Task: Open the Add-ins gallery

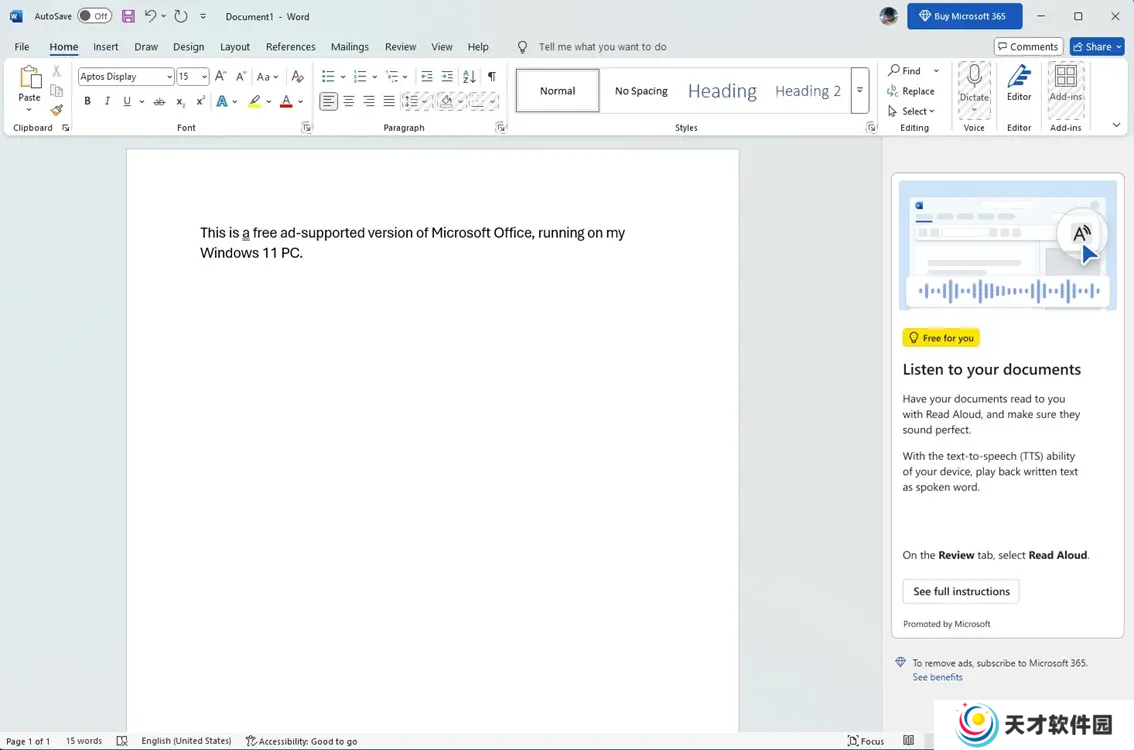Action: (x=1066, y=83)
